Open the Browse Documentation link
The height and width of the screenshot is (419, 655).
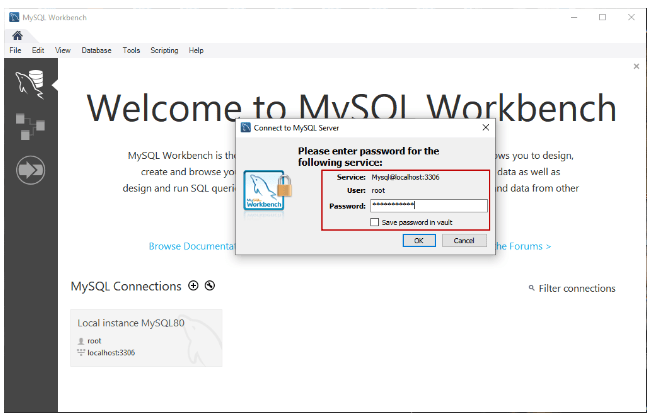point(192,246)
